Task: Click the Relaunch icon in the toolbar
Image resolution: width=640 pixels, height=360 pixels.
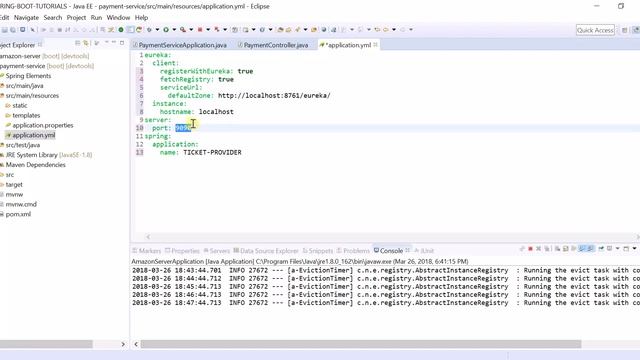Action: (x=139, y=30)
